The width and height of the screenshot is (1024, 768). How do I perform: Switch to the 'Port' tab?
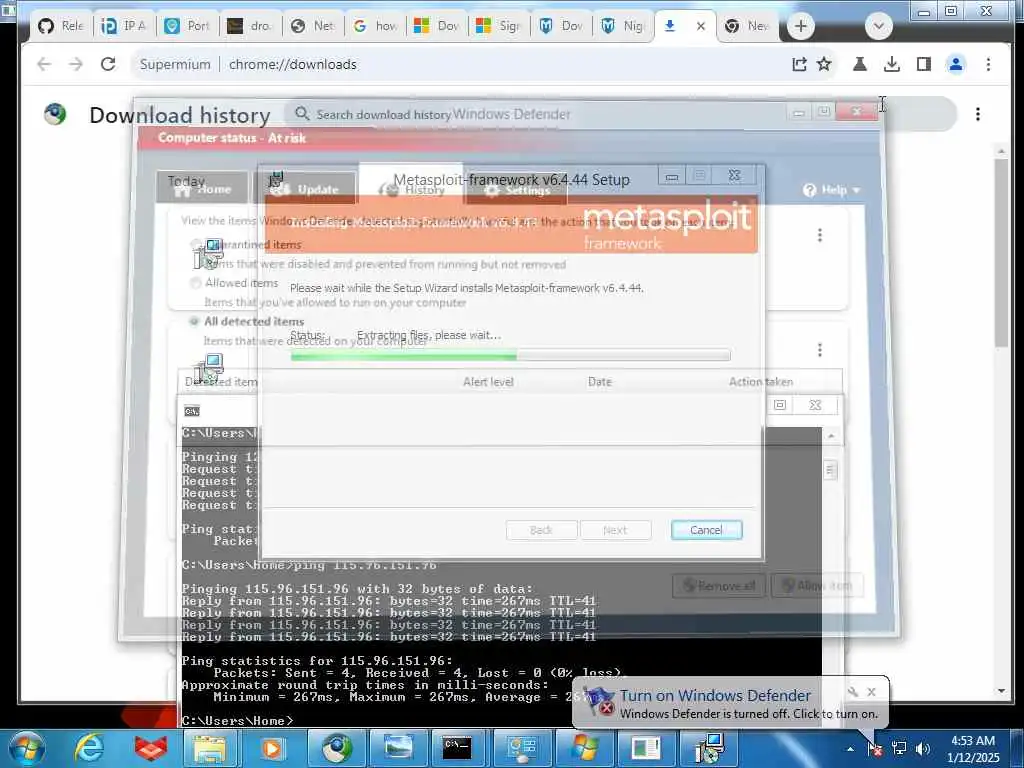pyautogui.click(x=187, y=26)
